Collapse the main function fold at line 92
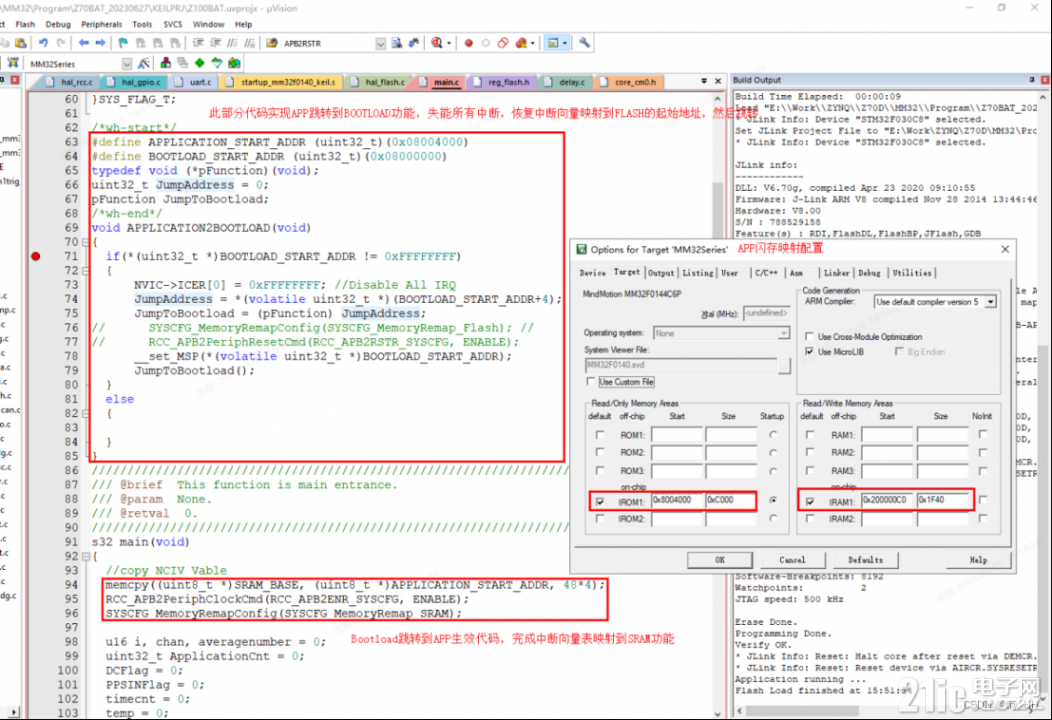Image resolution: width=1052 pixels, height=720 pixels. 85,556
